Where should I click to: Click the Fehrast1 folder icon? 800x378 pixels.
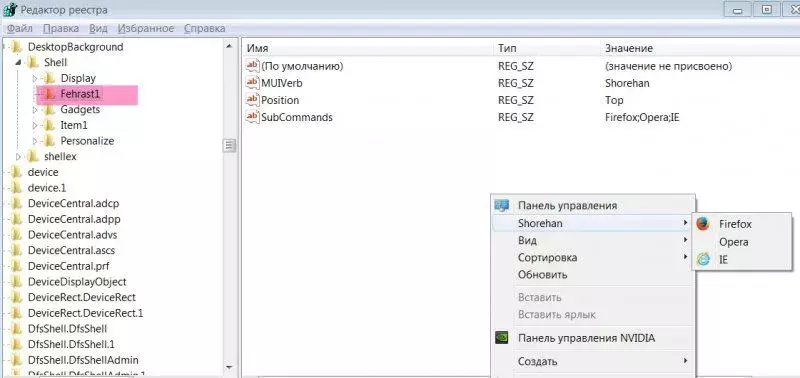(x=49, y=94)
